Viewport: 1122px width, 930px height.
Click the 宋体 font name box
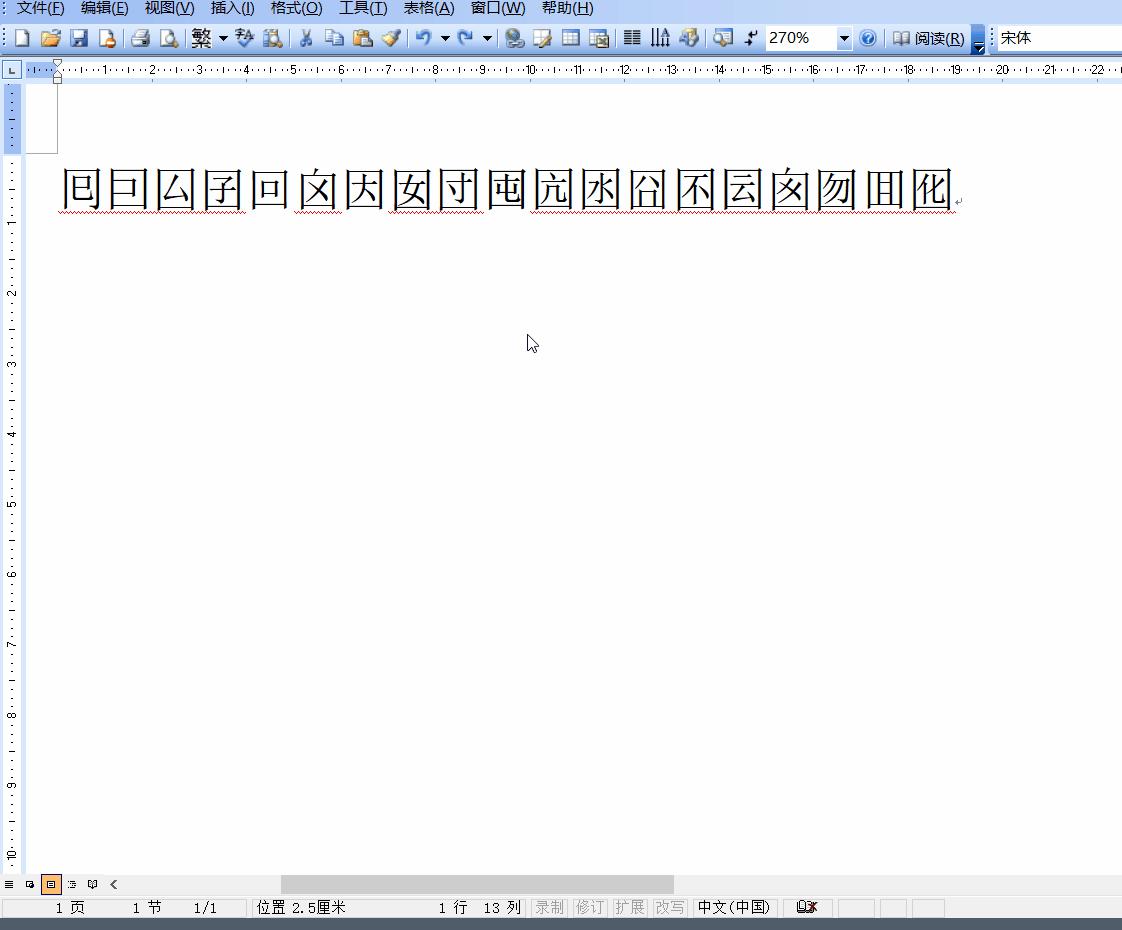[1060, 38]
